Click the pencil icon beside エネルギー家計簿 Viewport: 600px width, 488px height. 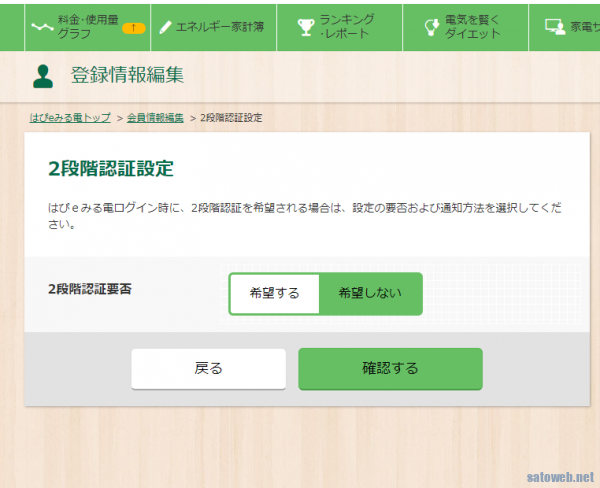165,27
